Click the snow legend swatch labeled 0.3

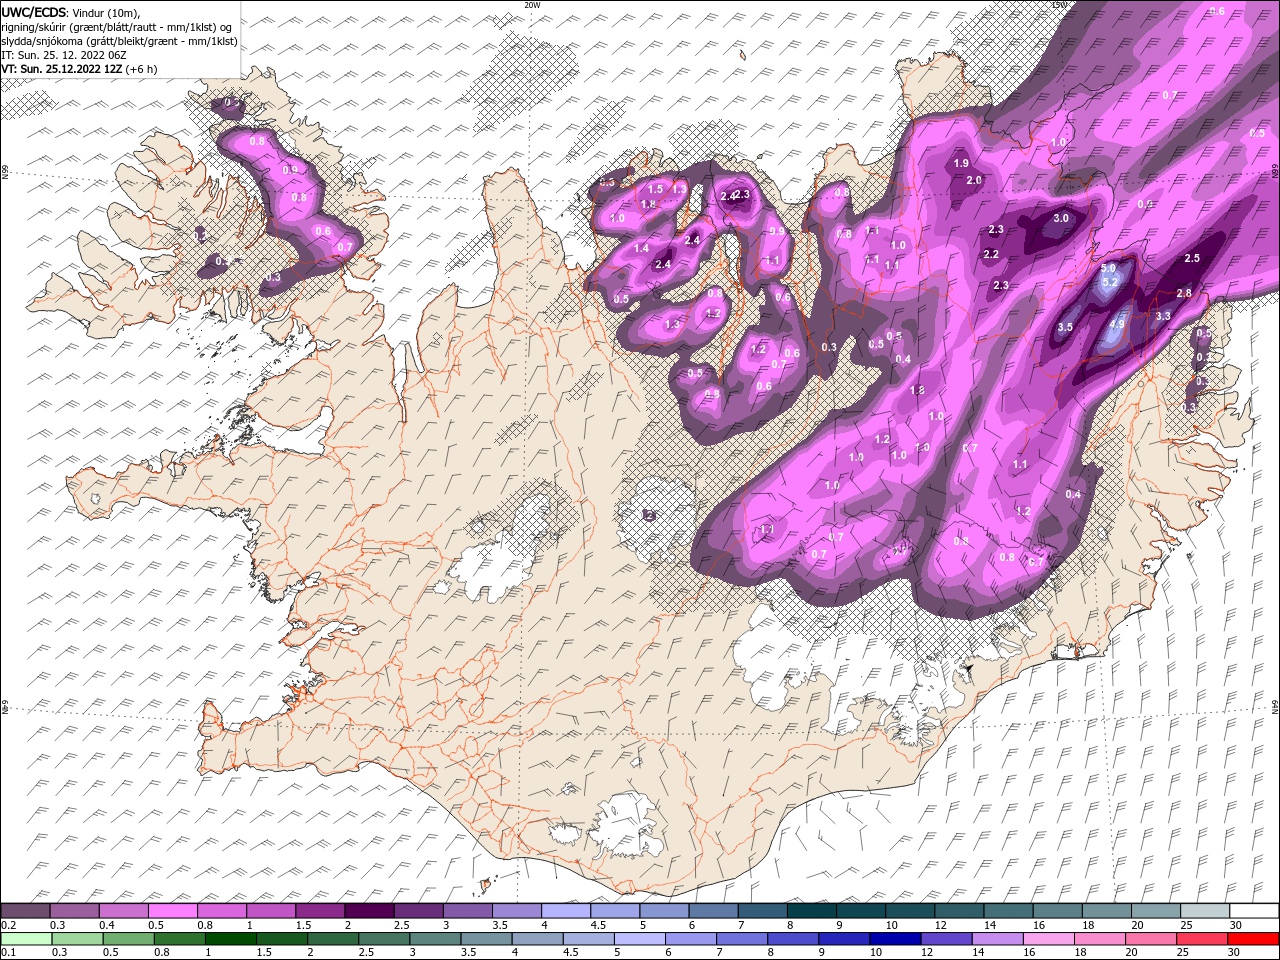click(75, 911)
